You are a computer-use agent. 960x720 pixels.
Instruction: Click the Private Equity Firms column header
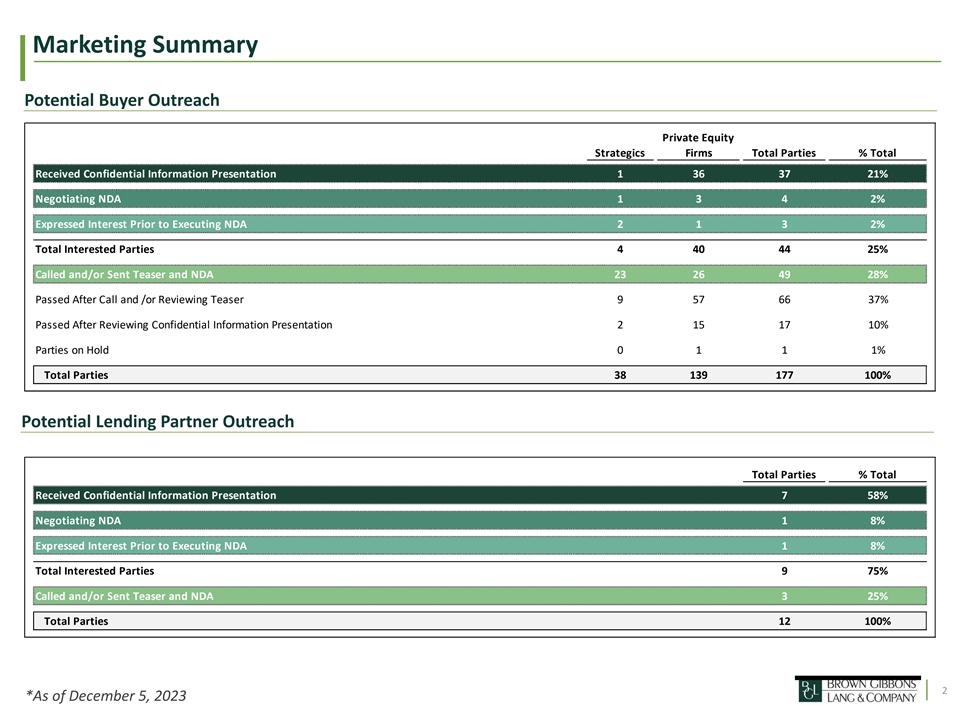point(698,145)
